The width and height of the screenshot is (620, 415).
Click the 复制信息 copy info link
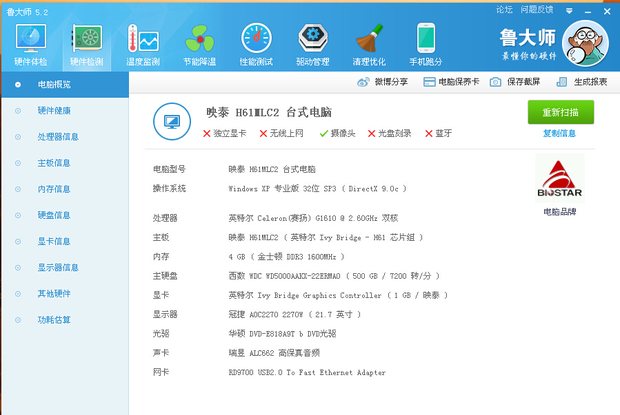point(559,134)
